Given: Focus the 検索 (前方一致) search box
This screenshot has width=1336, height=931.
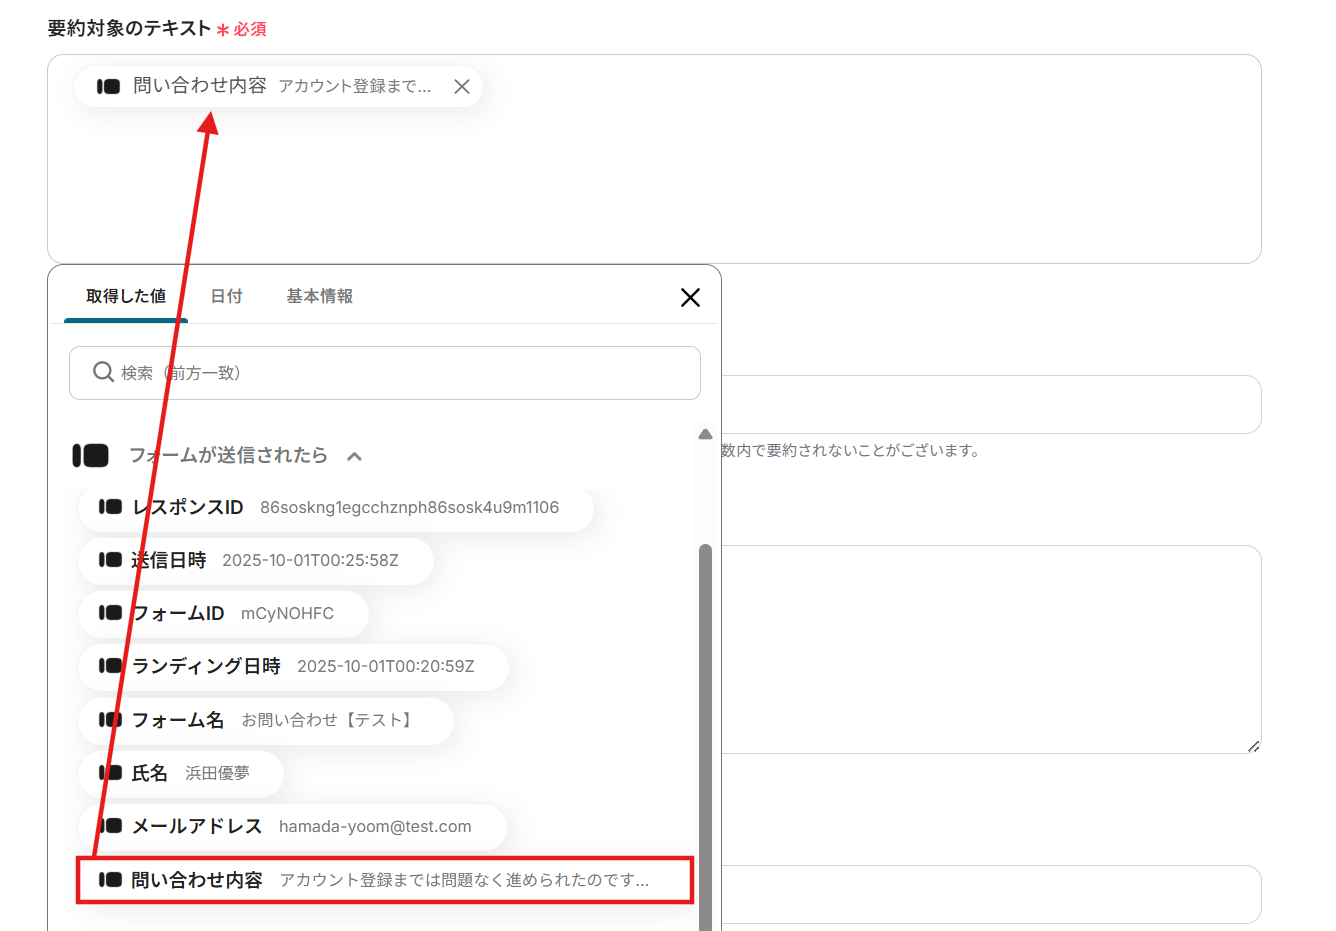Looking at the screenshot, I should (385, 373).
